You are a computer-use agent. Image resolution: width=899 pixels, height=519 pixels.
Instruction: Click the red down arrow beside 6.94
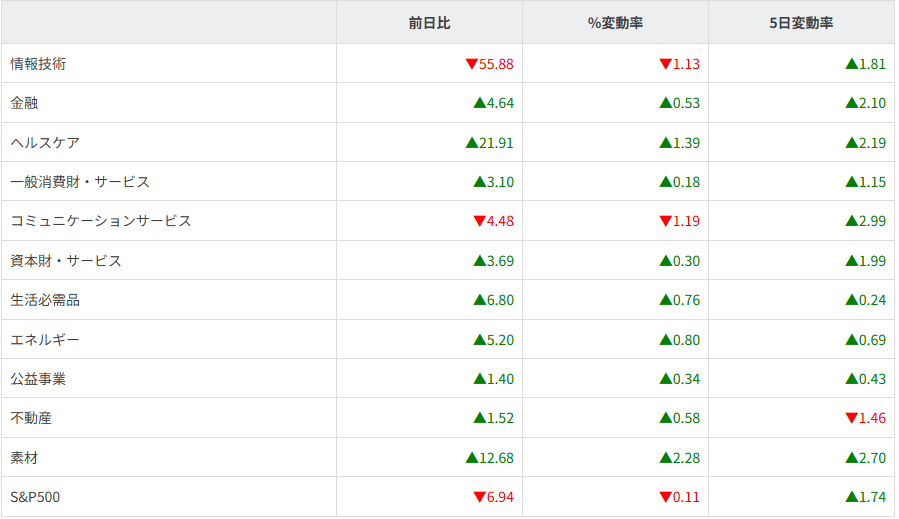[480, 497]
